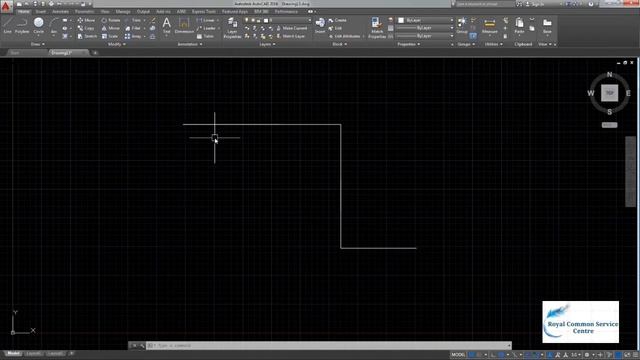Click the Table tool
This screenshot has height=360, width=640.
pyautogui.click(x=205, y=36)
